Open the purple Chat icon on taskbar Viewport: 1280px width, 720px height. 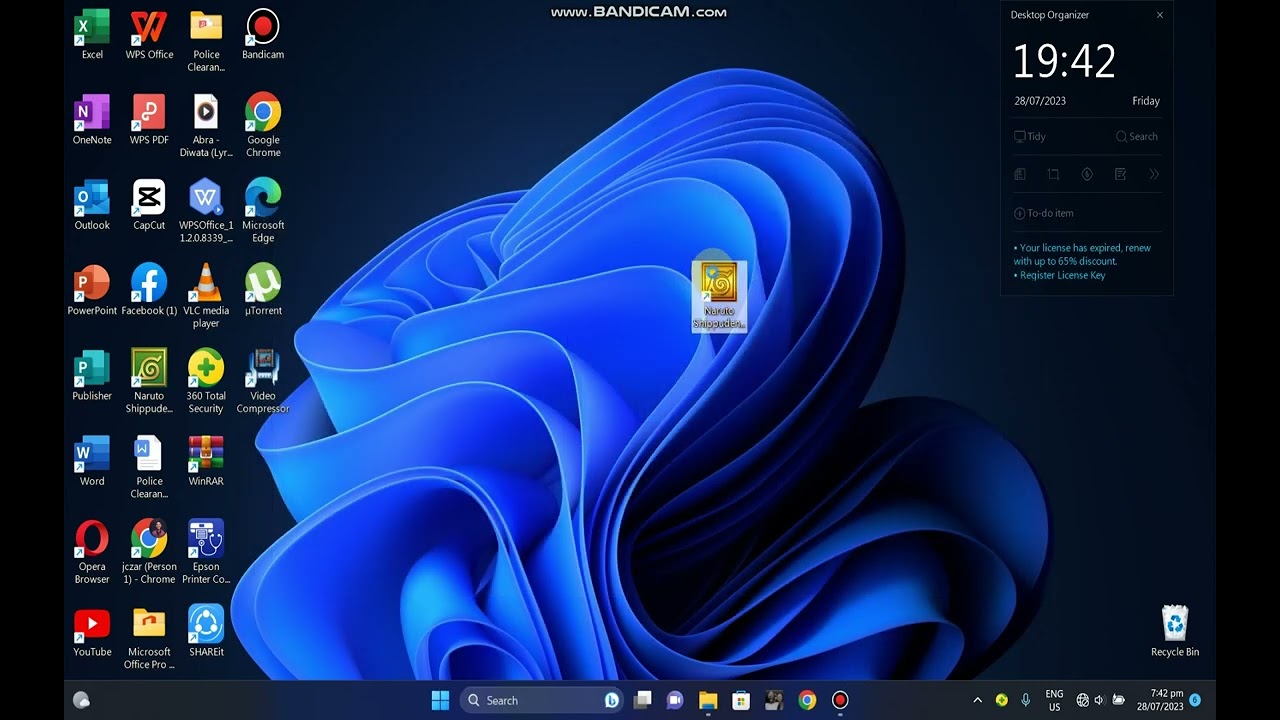(x=675, y=700)
